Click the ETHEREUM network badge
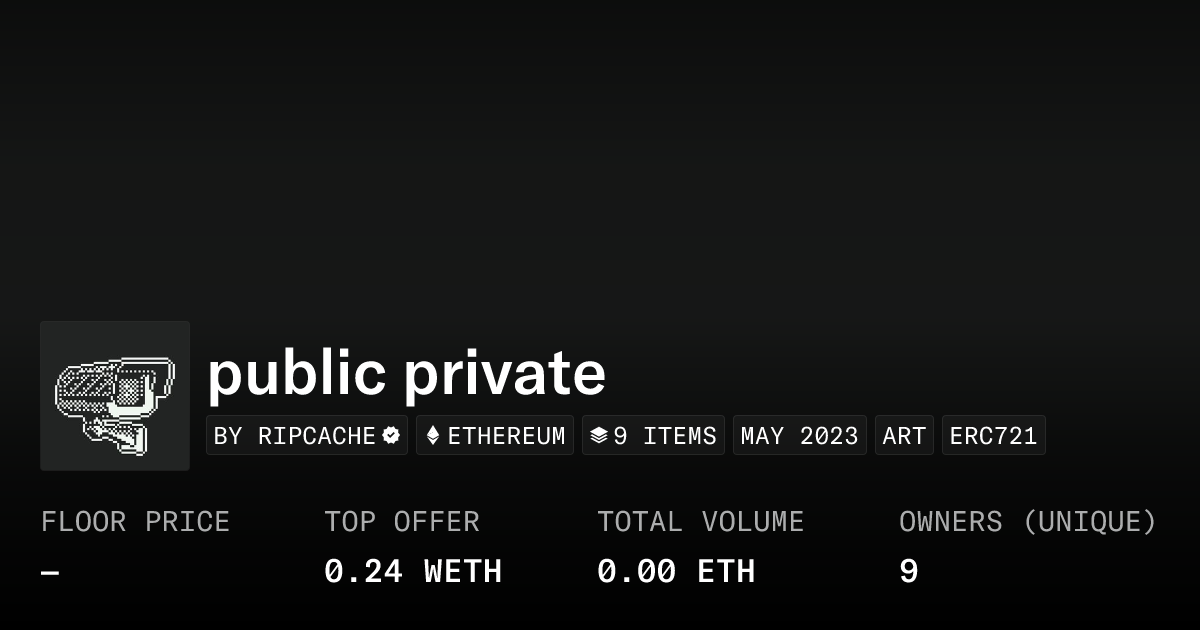This screenshot has height=630, width=1200. (495, 435)
